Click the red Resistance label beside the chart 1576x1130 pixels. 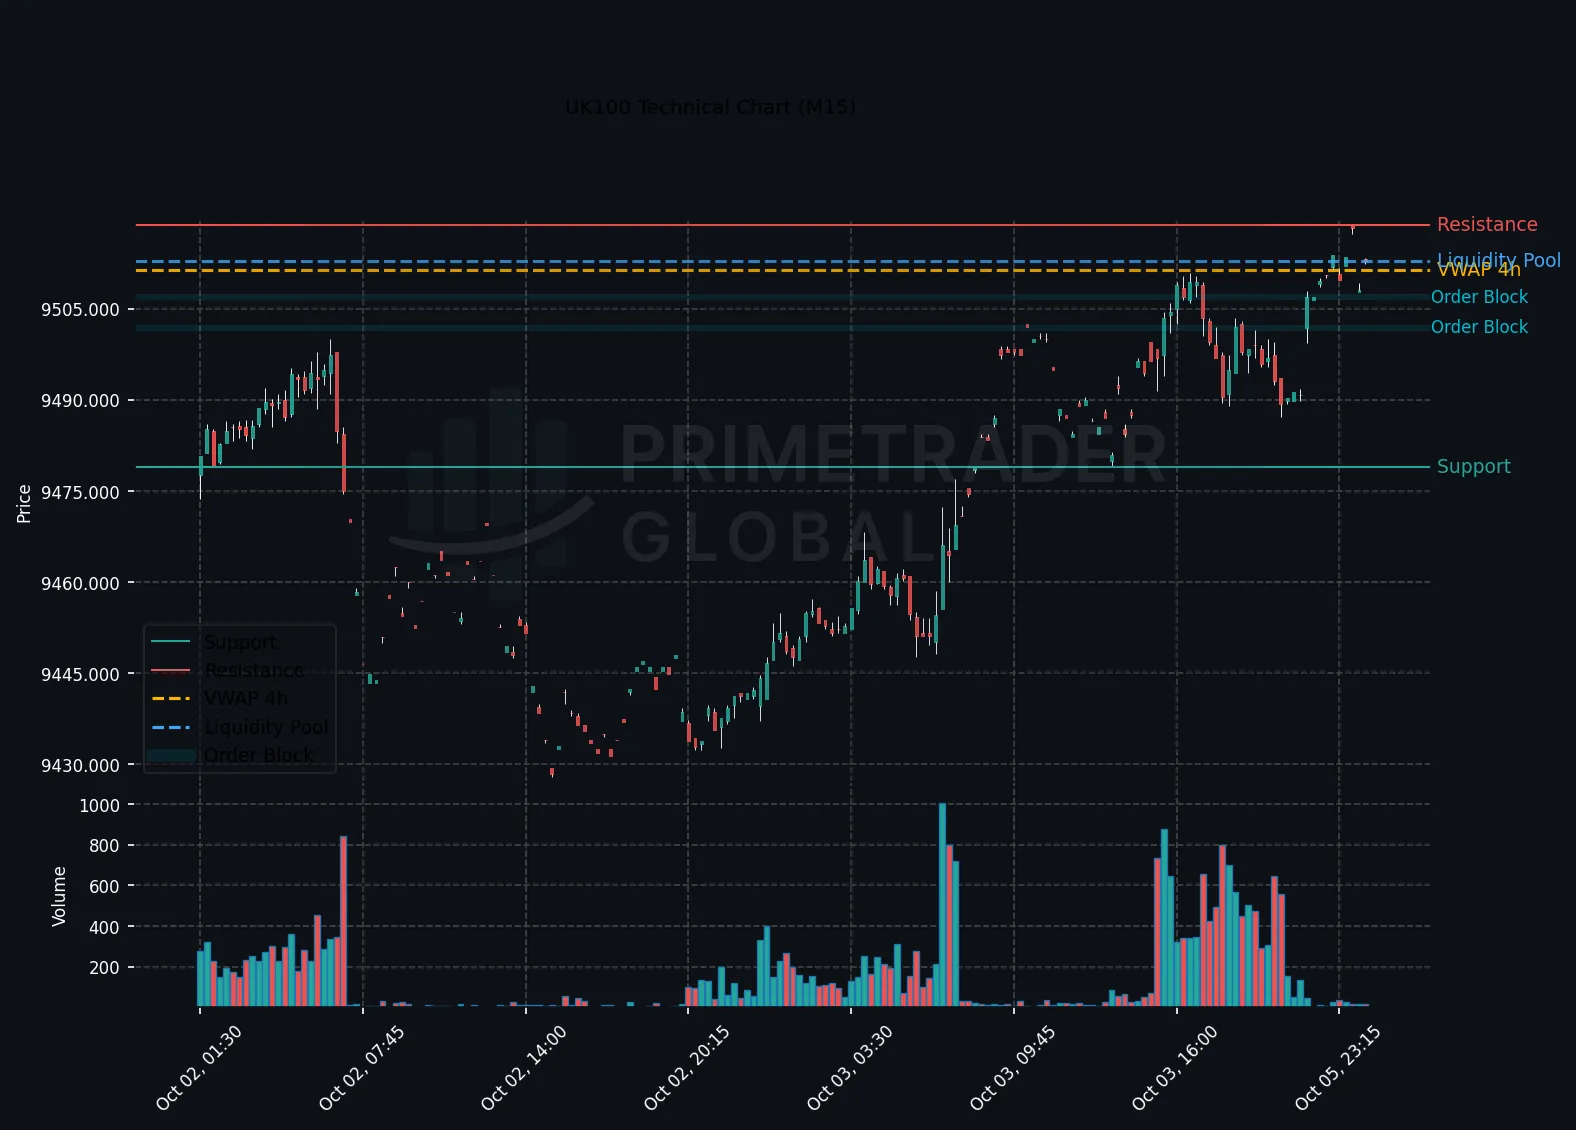tap(1487, 225)
